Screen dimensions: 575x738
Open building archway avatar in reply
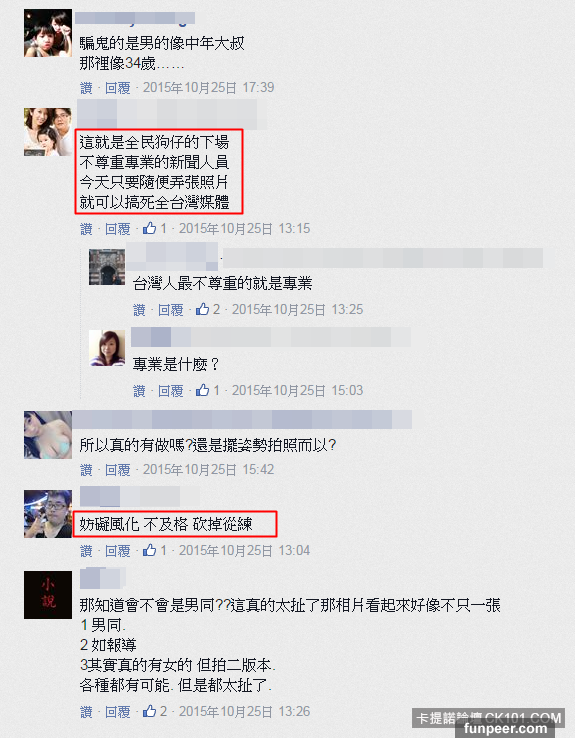click(x=107, y=267)
